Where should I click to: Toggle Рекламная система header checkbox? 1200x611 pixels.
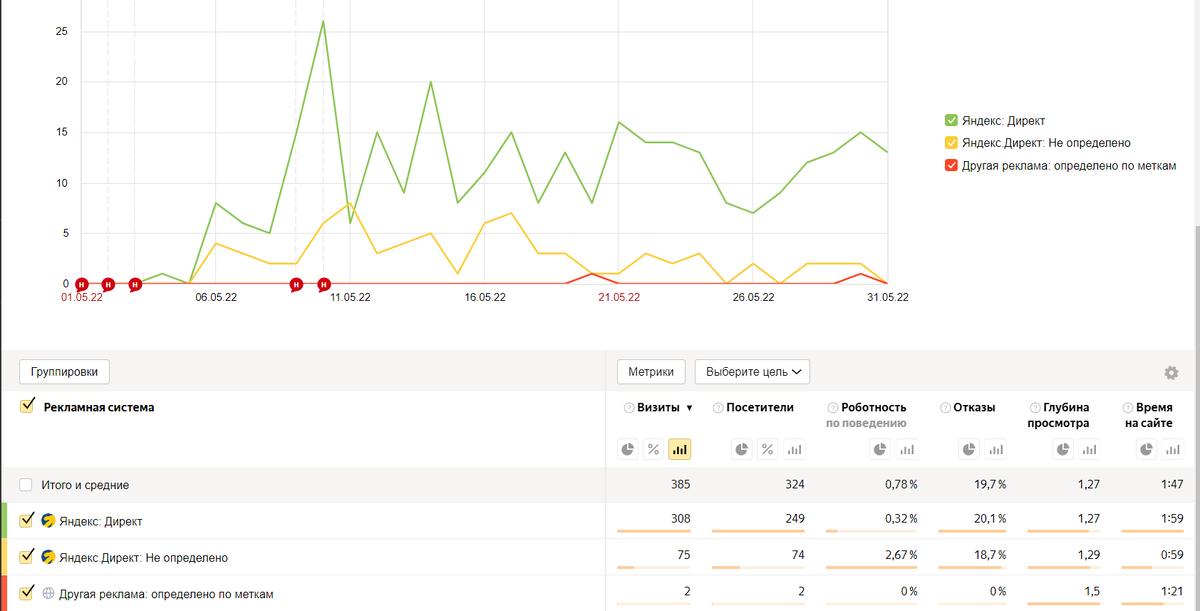click(27, 406)
